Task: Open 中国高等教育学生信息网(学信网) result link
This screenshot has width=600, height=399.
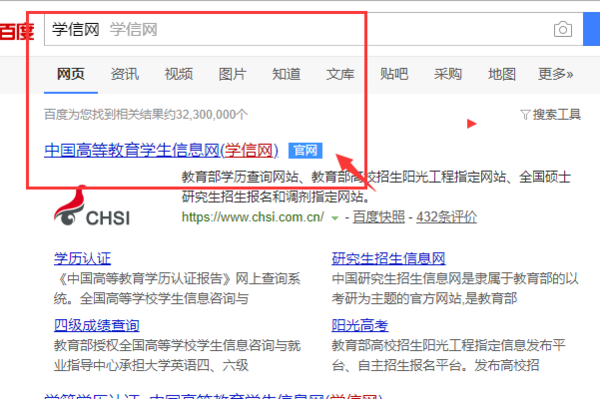Action: coord(161,150)
